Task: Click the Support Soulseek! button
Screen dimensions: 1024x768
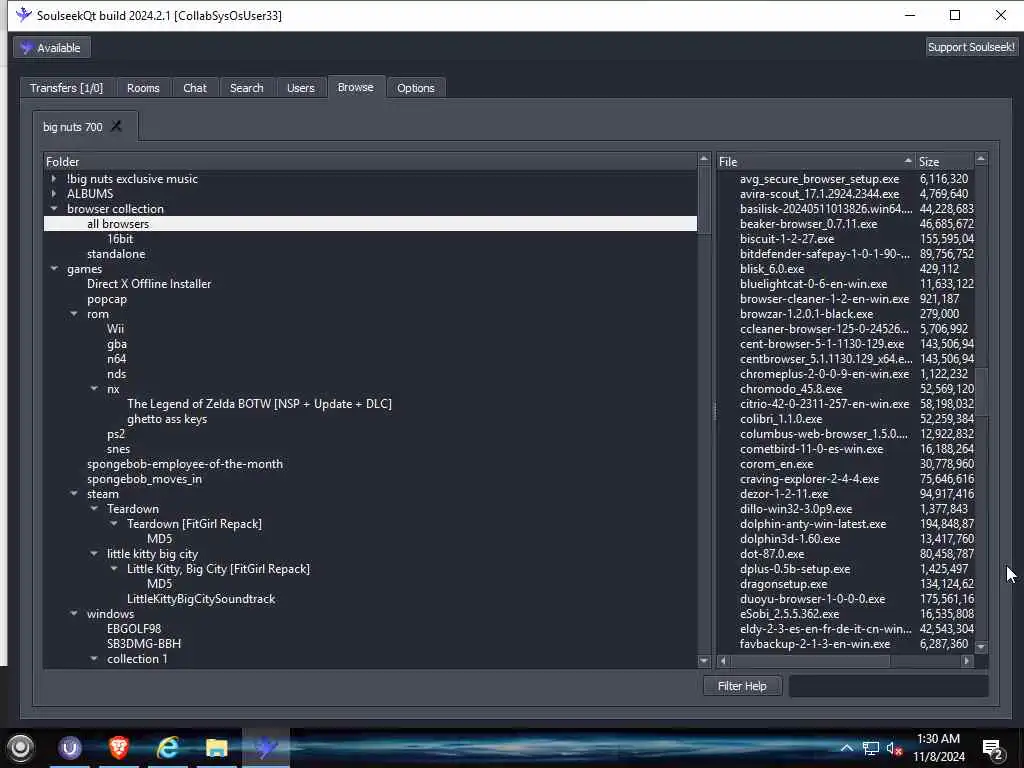Action: 971,47
